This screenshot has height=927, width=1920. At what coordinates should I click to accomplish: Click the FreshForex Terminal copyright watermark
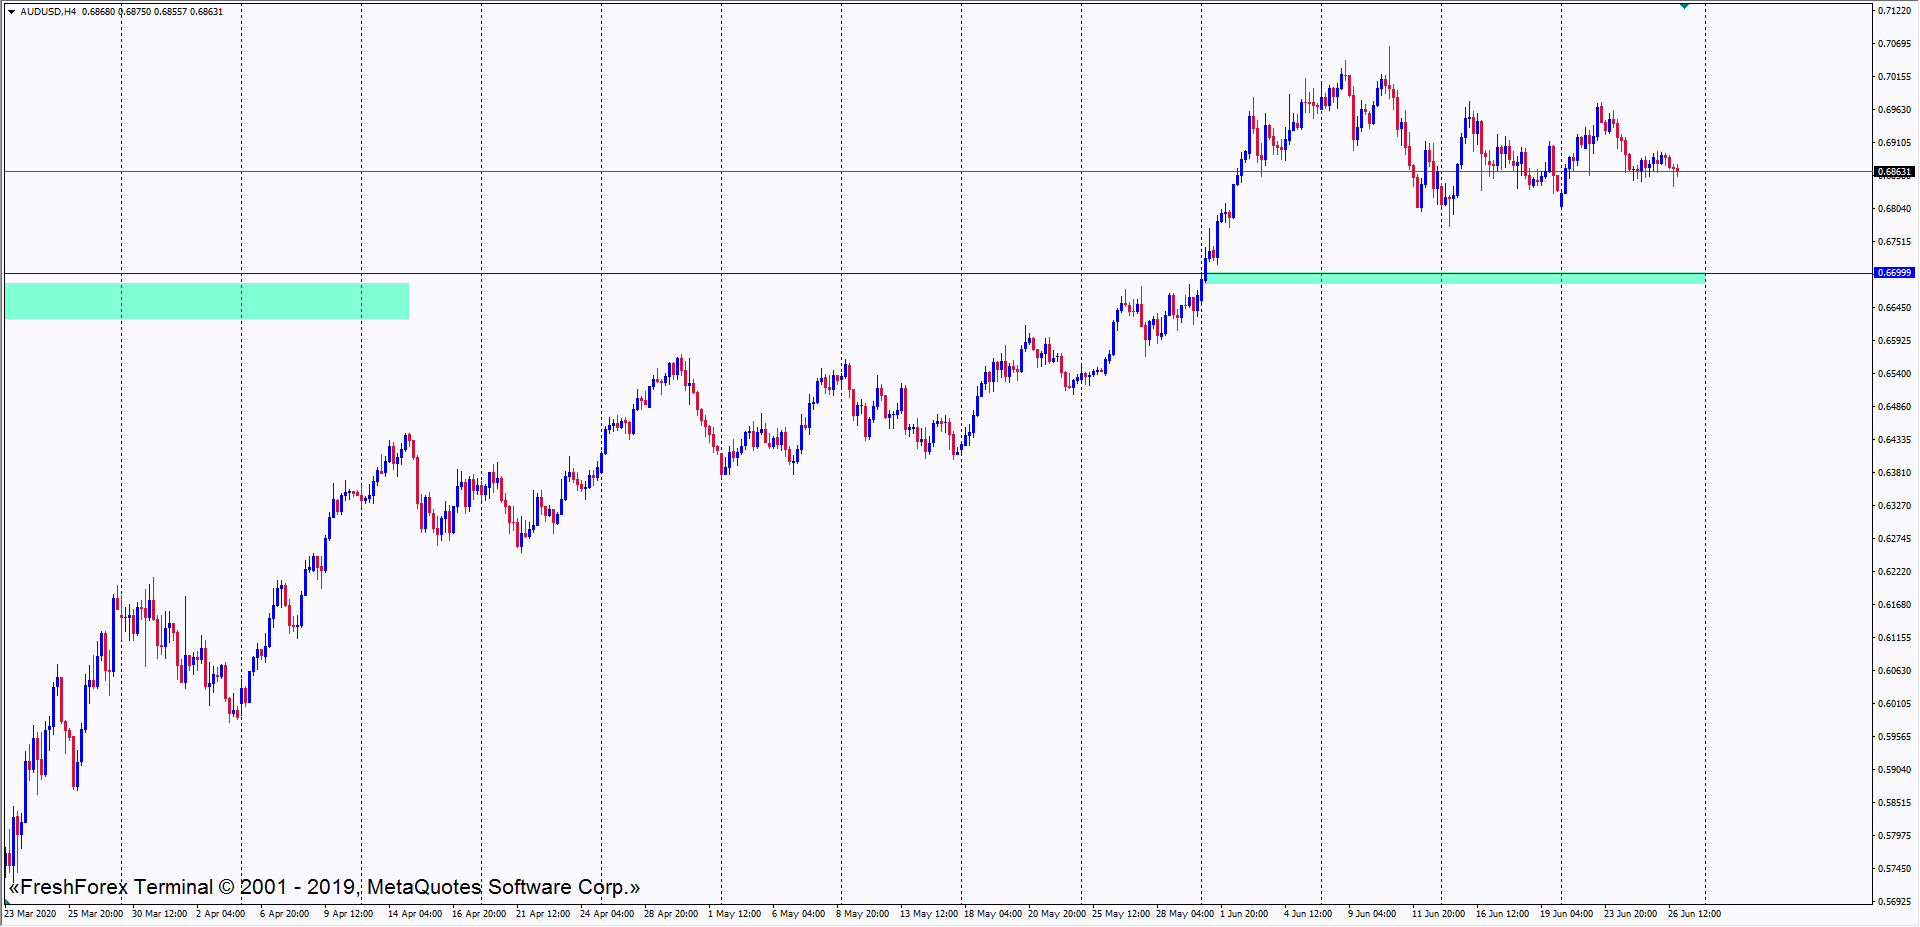[324, 887]
